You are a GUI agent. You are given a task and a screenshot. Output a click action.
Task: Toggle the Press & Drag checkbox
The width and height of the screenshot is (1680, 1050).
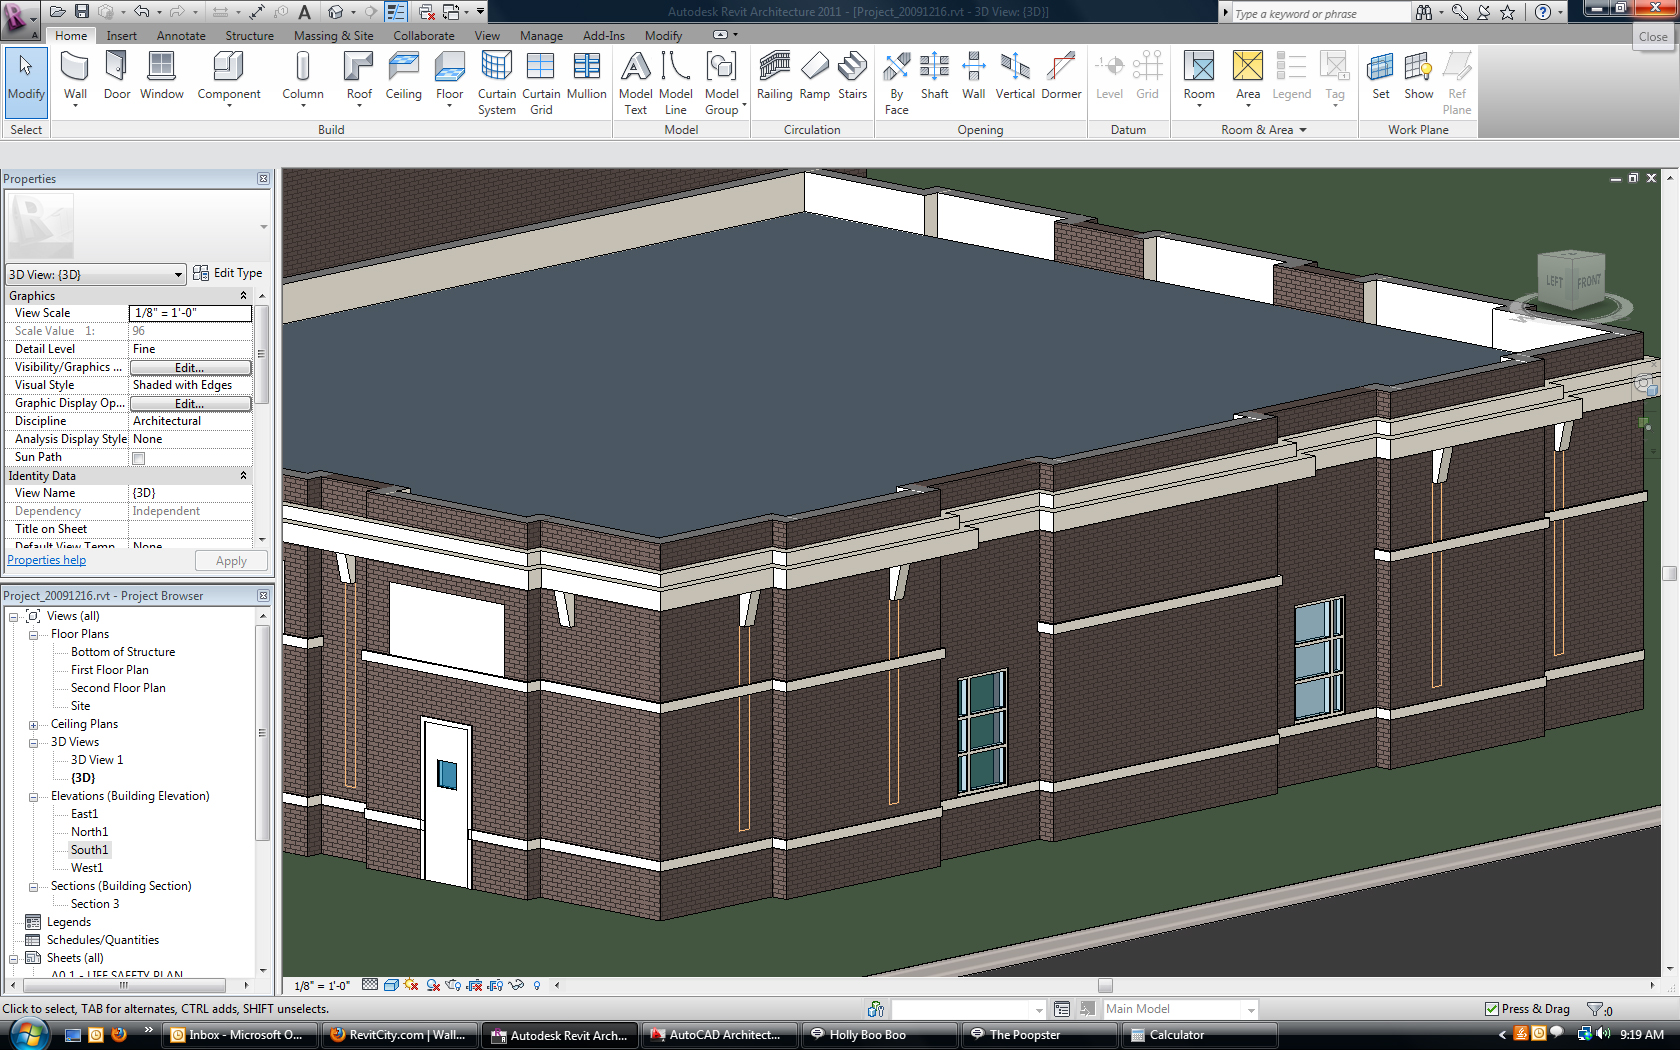1492,1009
